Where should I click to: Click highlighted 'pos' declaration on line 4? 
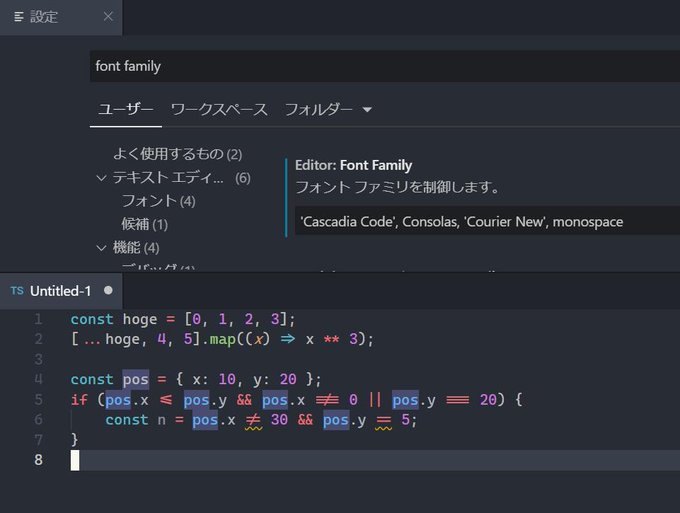[x=135, y=379]
